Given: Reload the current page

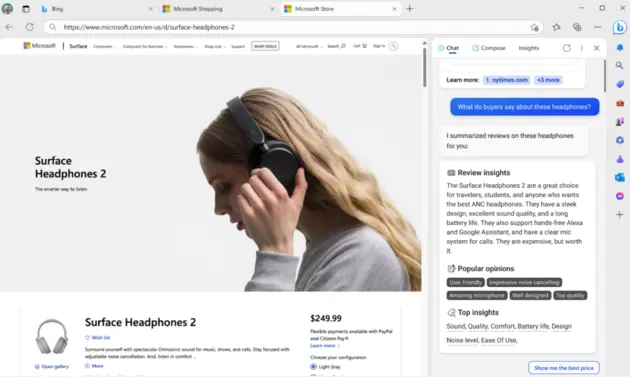Looking at the screenshot, I should point(30,27).
